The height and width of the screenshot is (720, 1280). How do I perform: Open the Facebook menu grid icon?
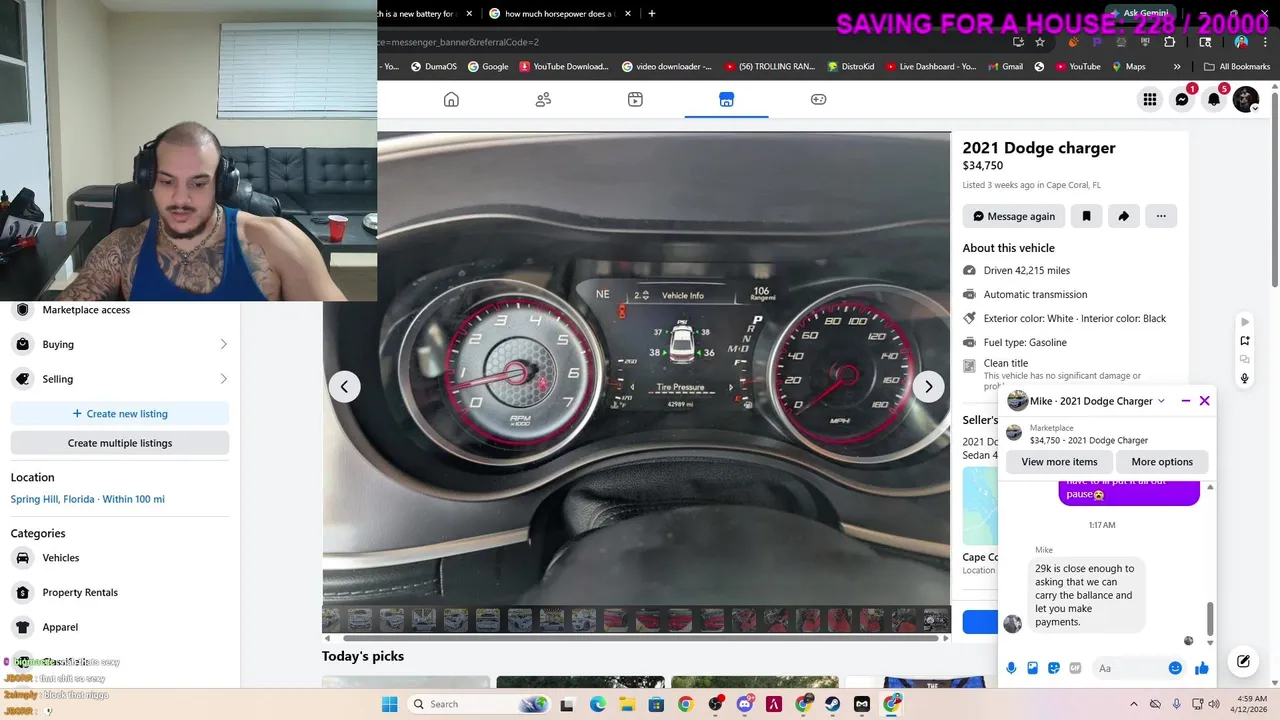click(1150, 99)
